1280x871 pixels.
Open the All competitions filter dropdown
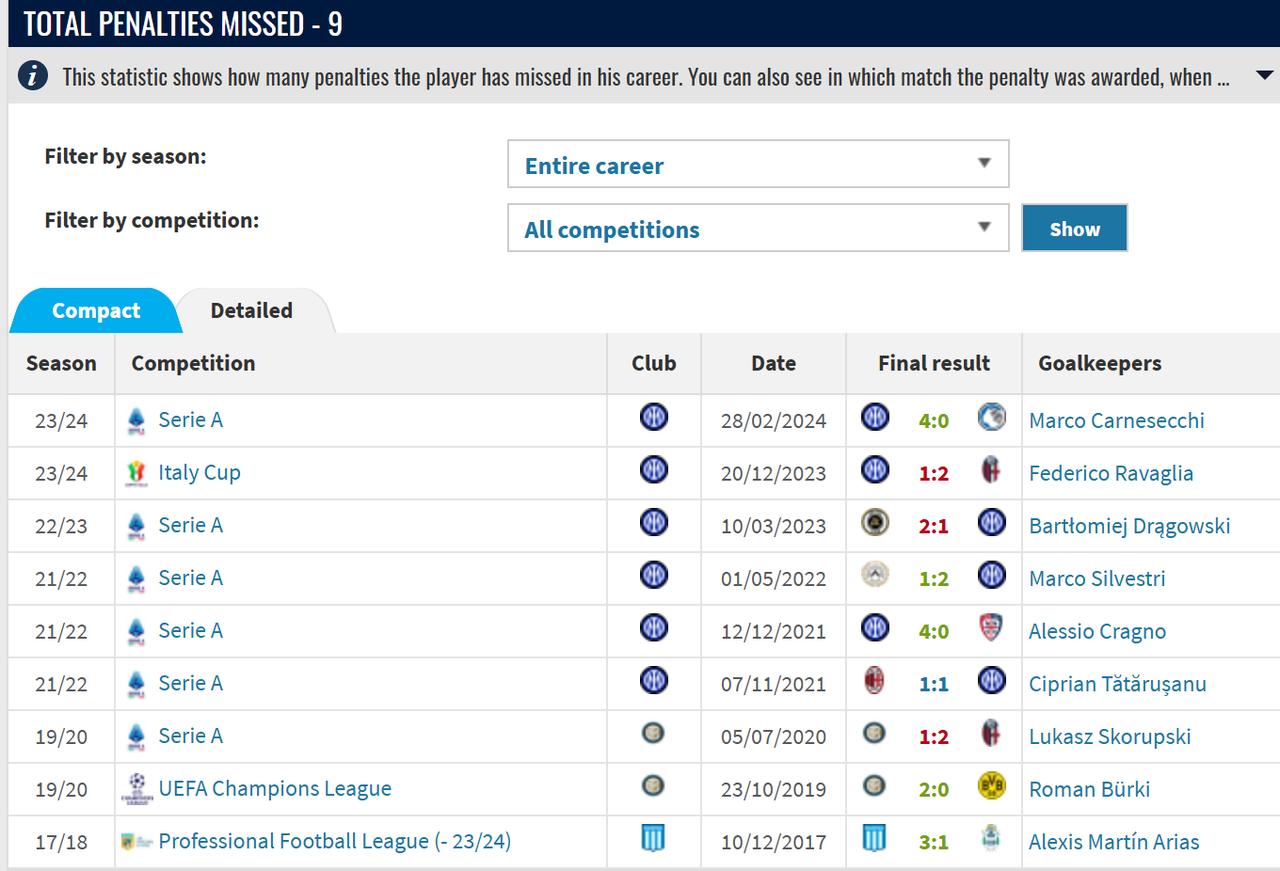[x=758, y=228]
